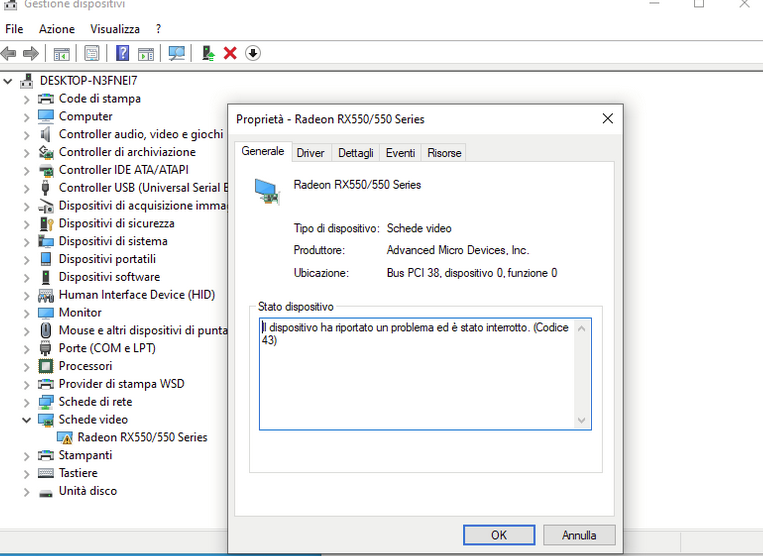This screenshot has height=556, width=763.
Task: Select the Human Interface Device icon
Action: [46, 295]
